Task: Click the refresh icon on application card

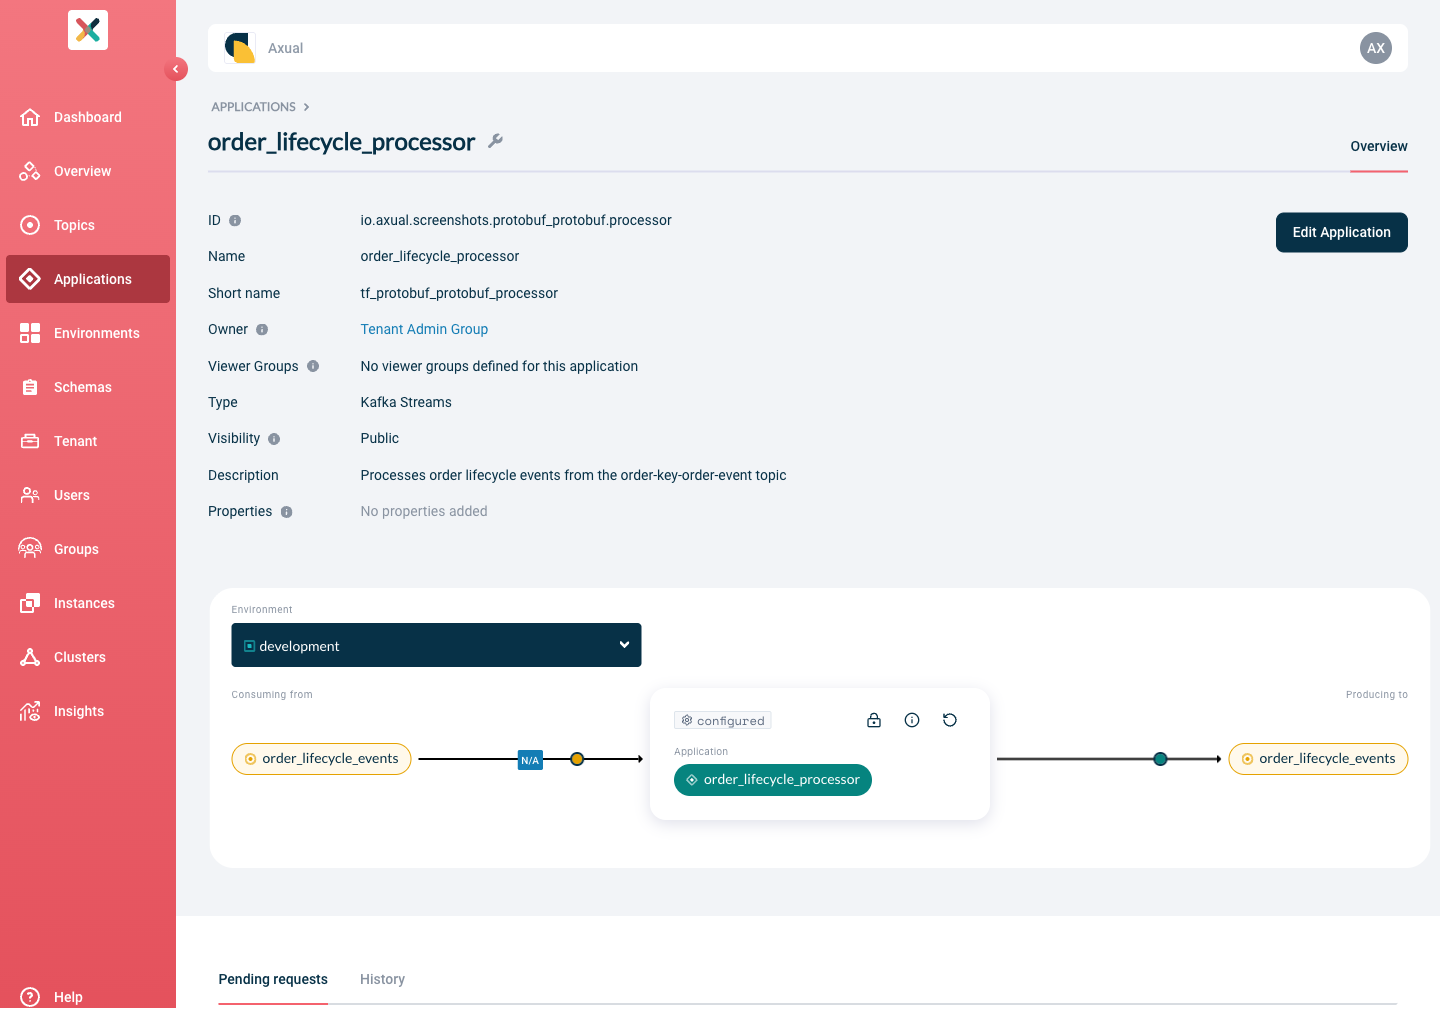Action: 950,720
